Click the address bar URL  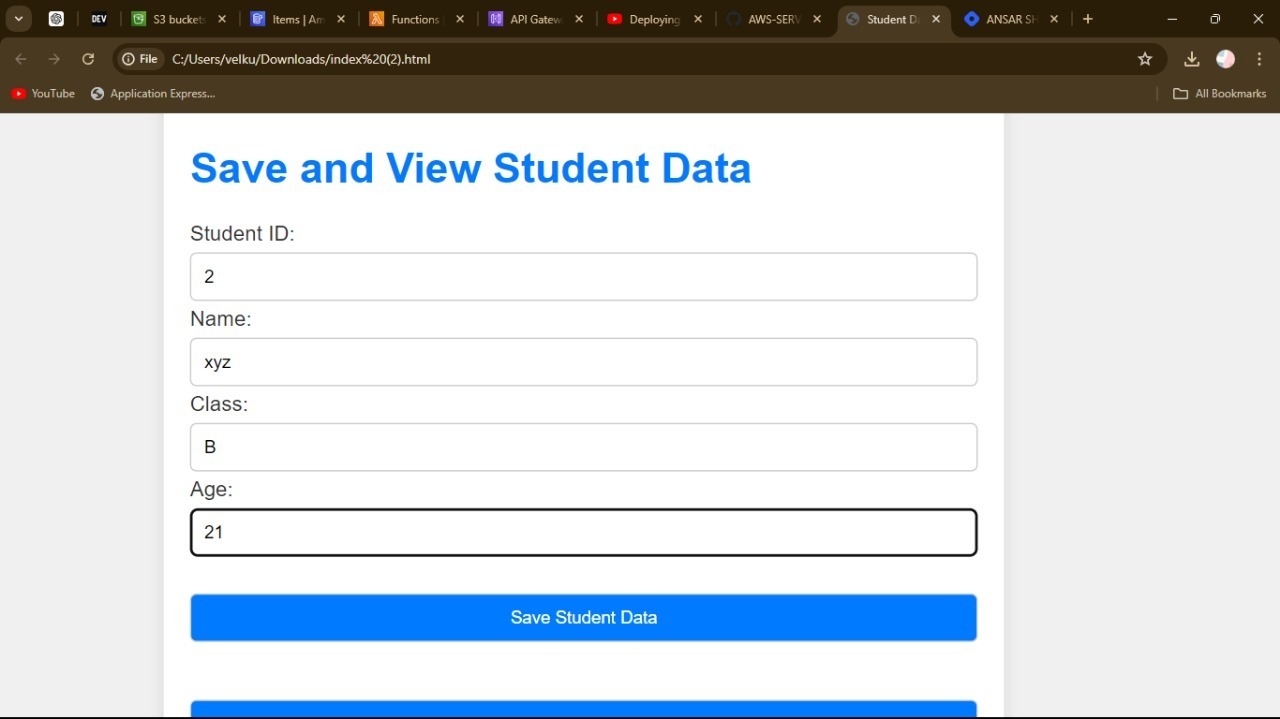(301, 59)
